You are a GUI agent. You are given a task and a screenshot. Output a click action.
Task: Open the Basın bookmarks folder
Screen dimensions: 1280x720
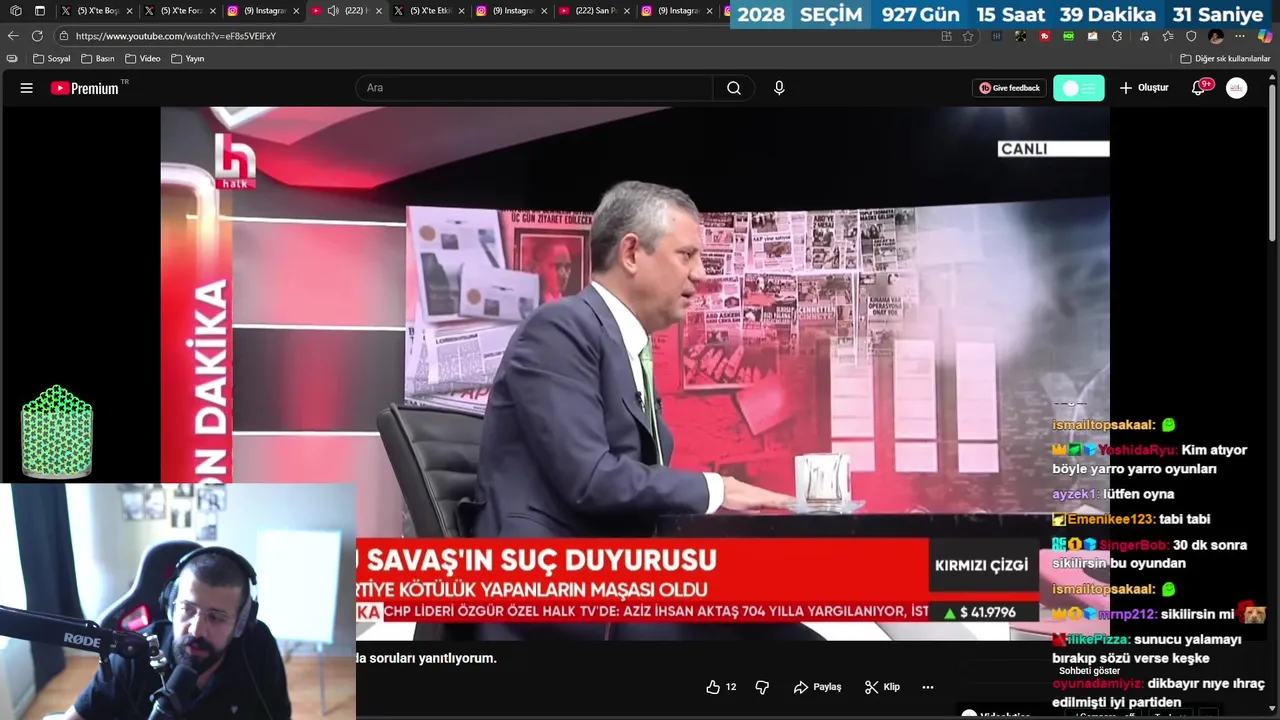click(x=98, y=59)
